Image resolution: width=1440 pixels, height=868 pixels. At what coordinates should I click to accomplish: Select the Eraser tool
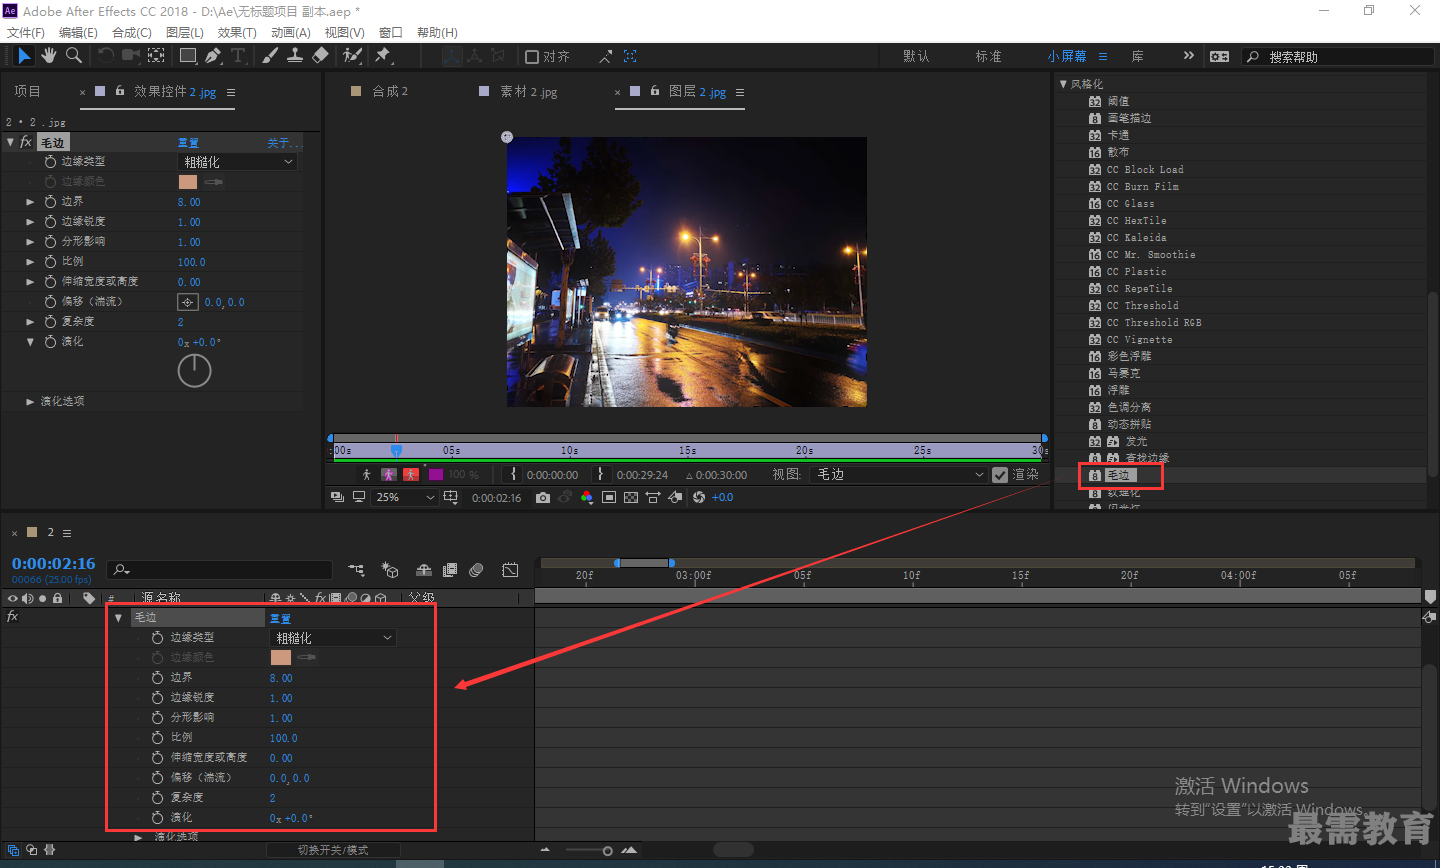[x=320, y=56]
